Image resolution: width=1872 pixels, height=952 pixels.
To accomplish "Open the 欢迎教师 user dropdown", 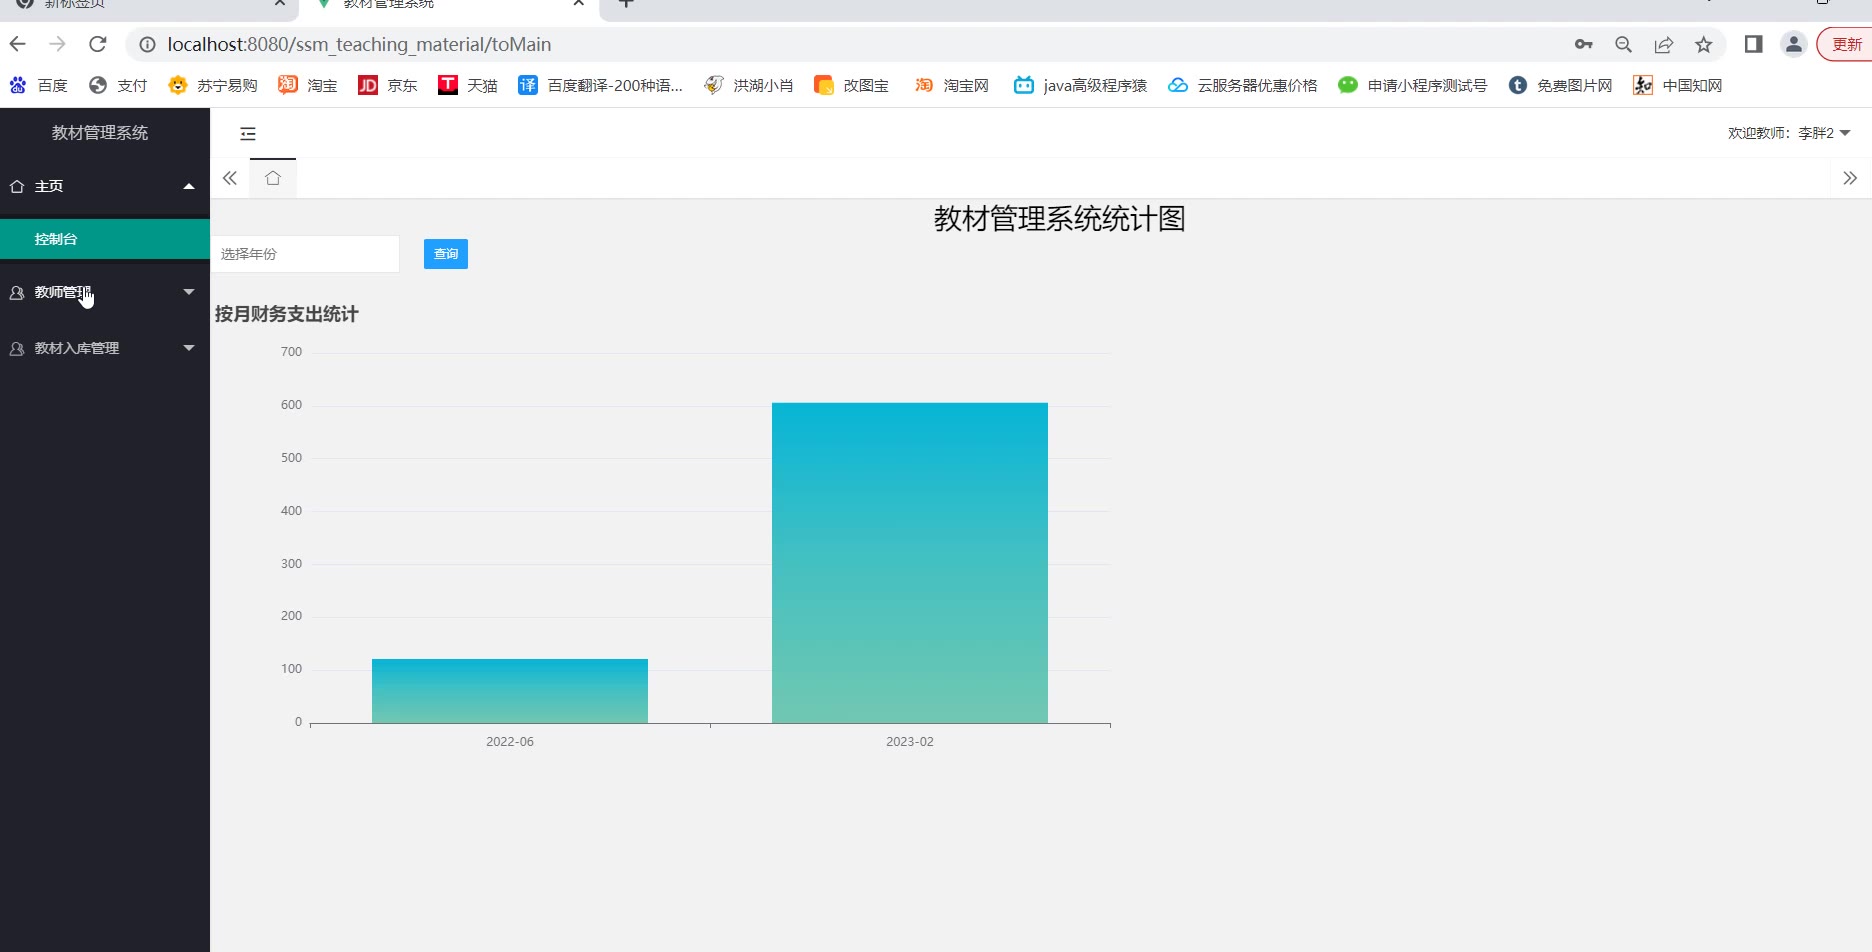I will click(x=1788, y=133).
